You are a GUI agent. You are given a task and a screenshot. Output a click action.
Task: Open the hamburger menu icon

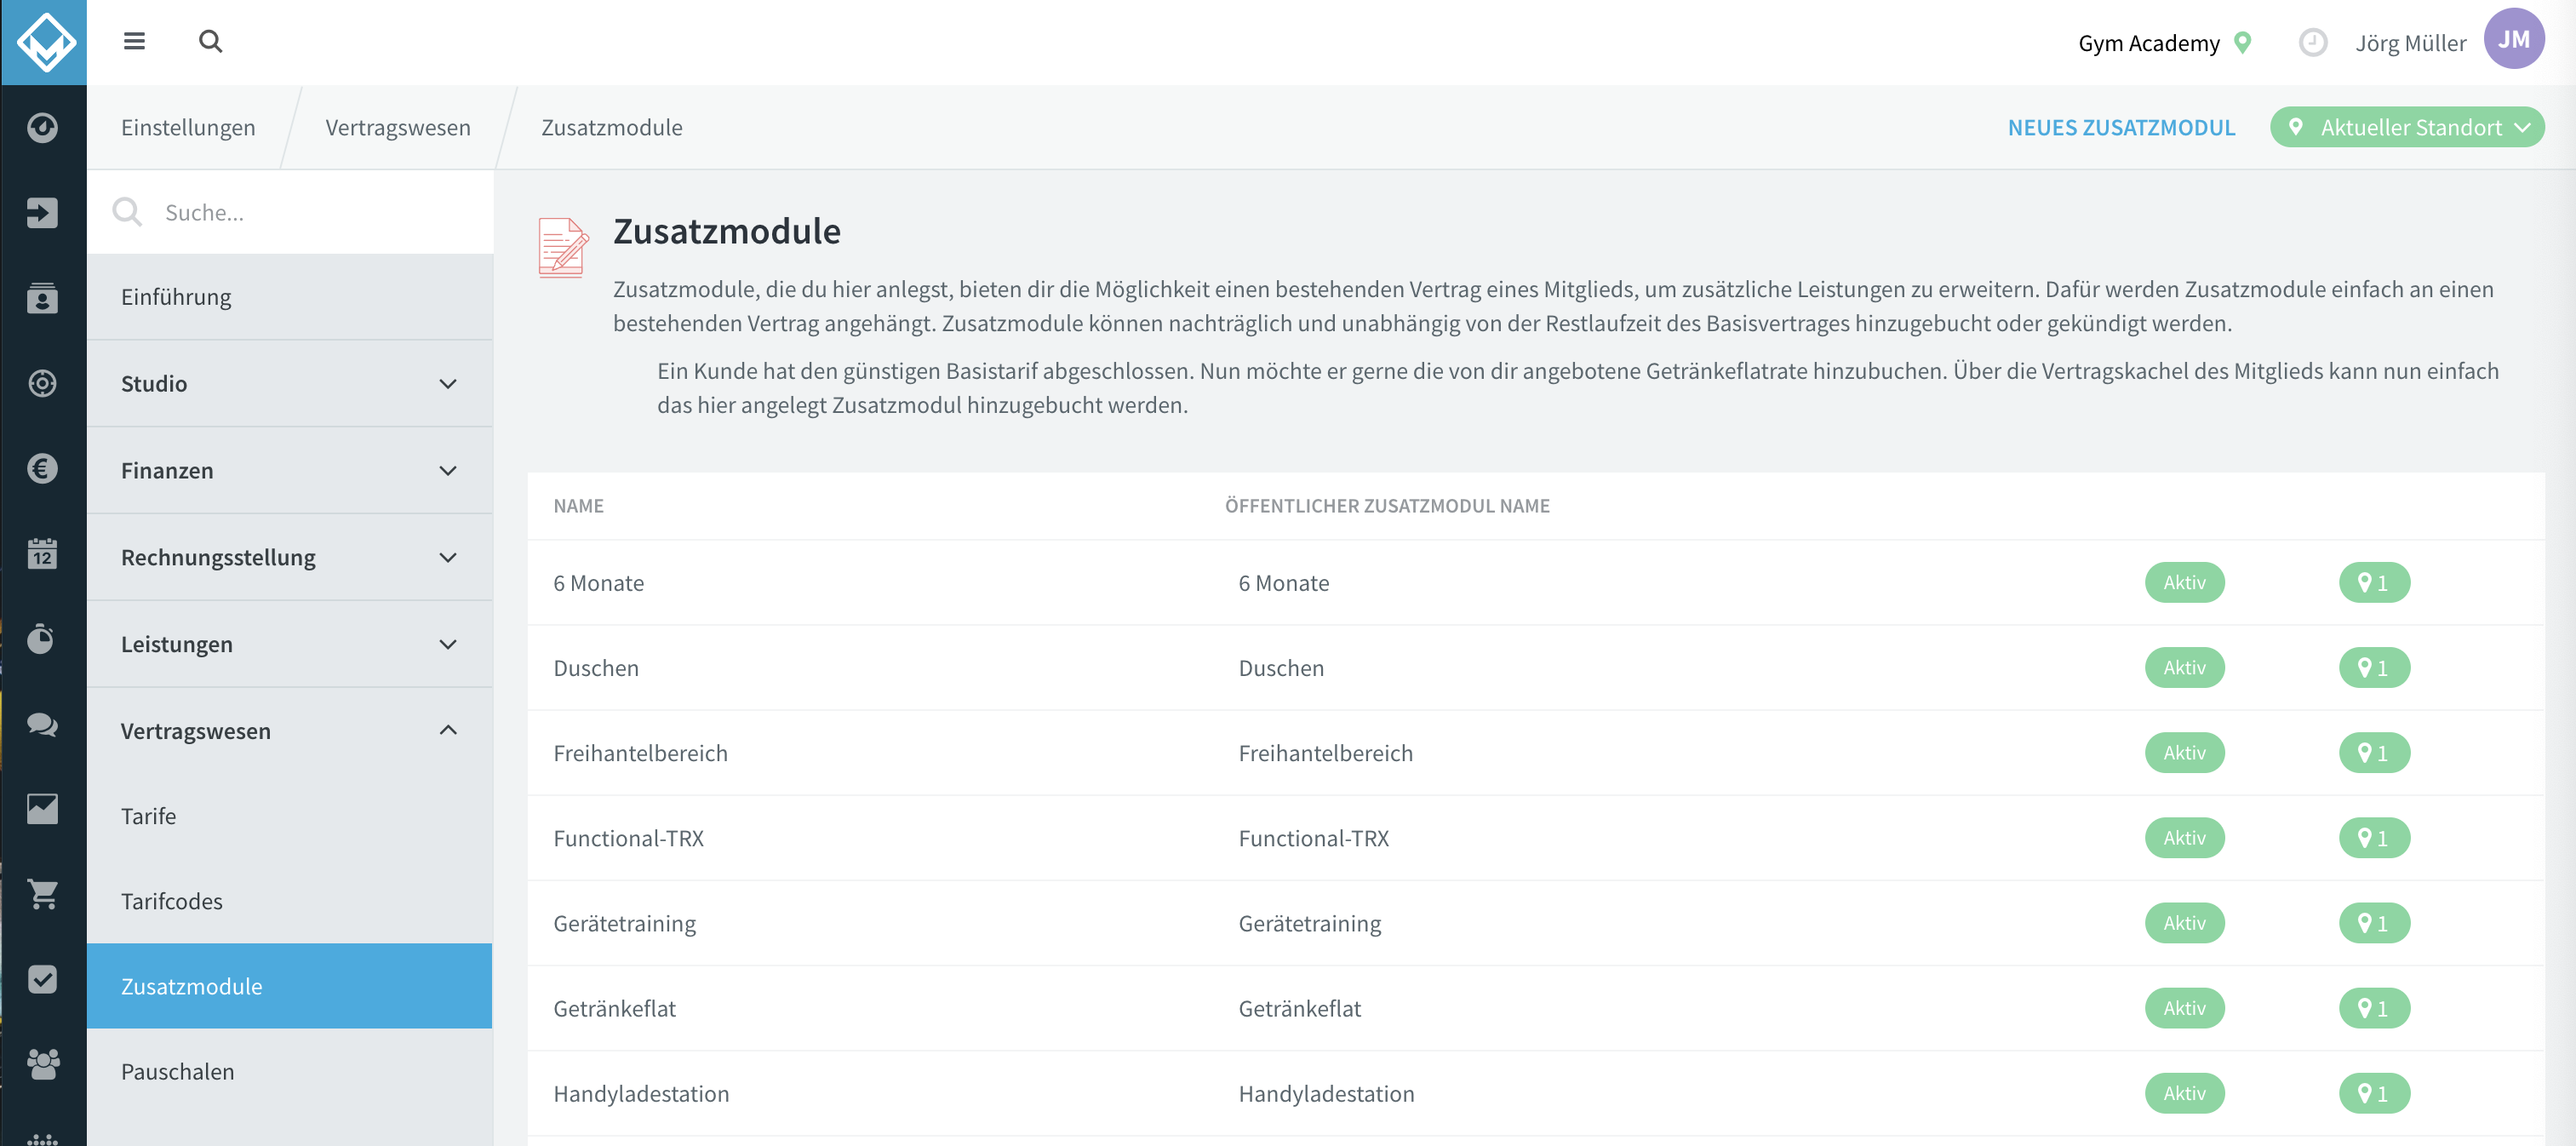(134, 41)
